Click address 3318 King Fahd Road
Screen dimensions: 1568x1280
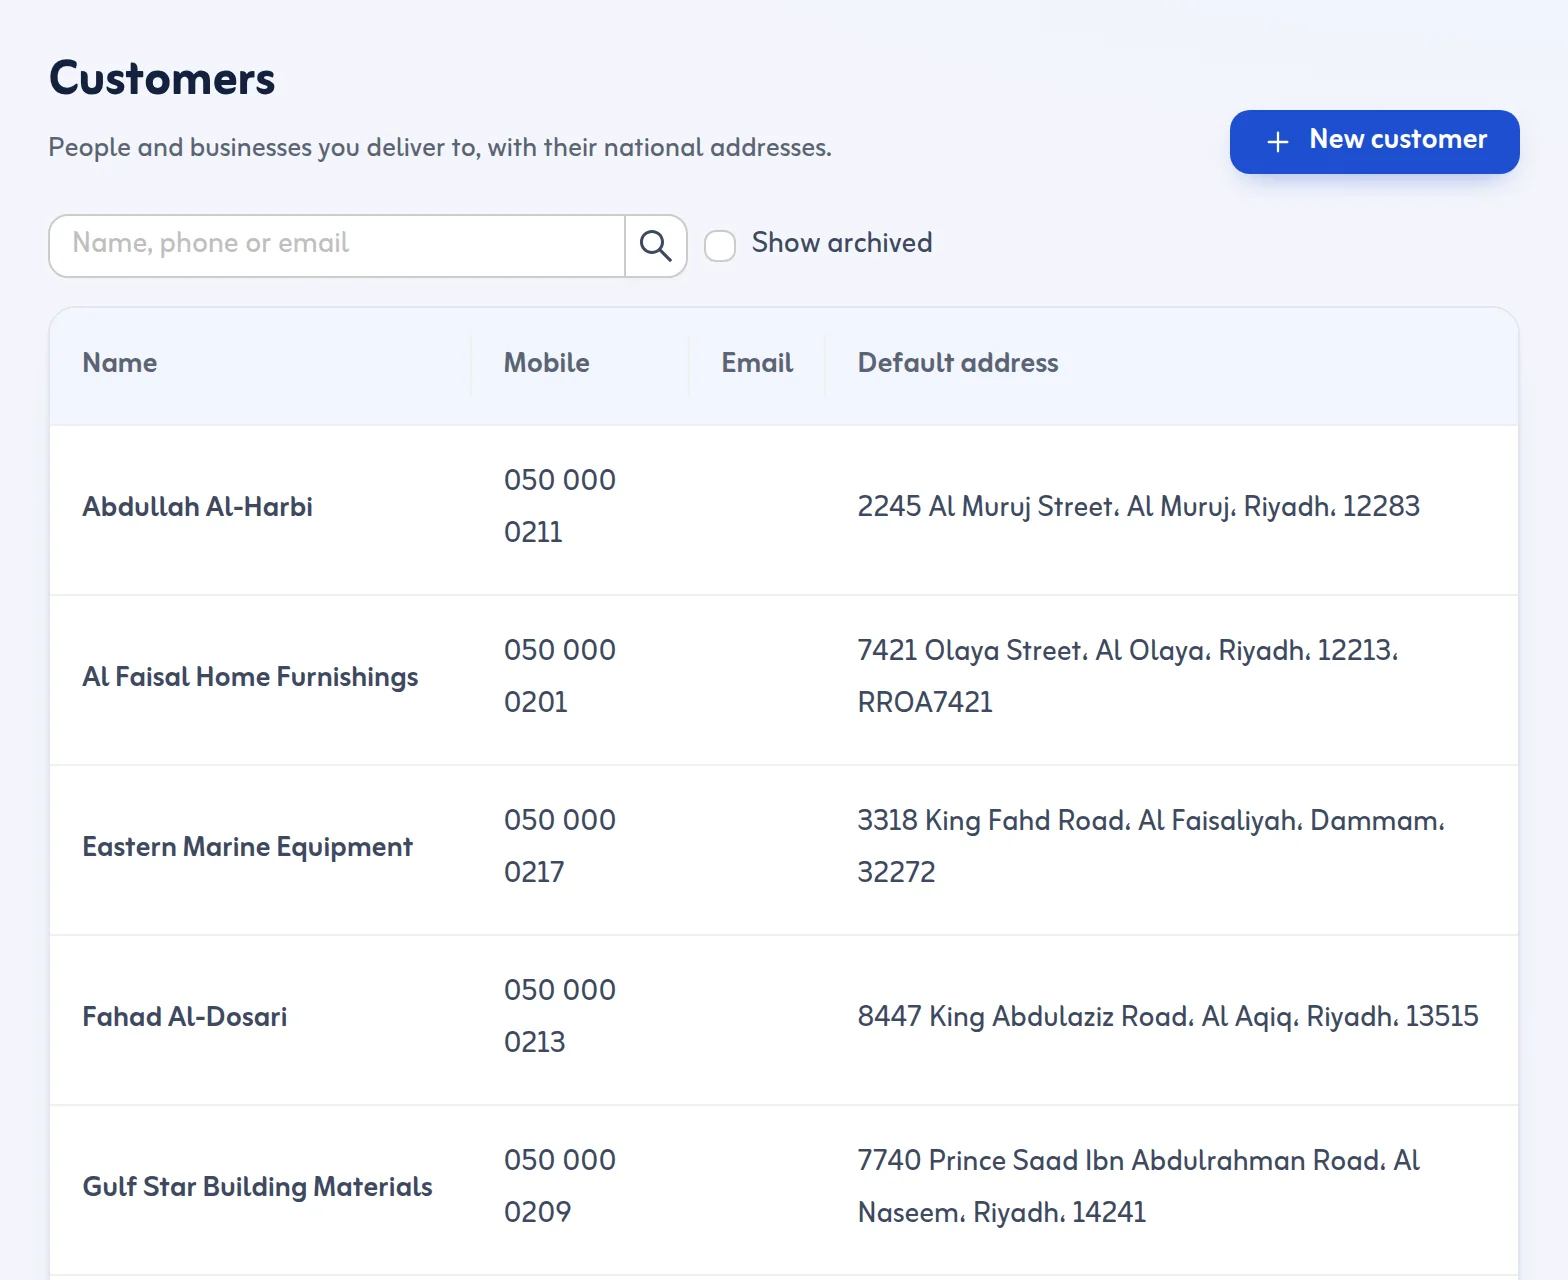tap(1151, 846)
